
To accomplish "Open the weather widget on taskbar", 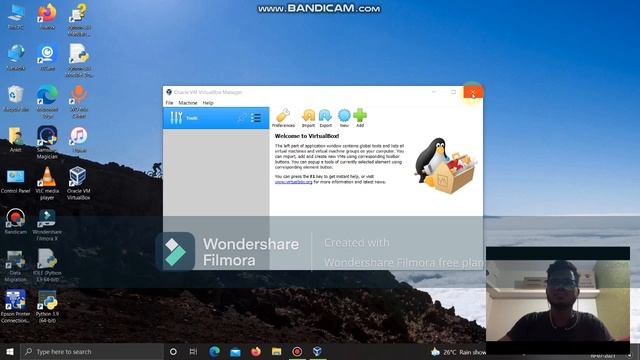I will click(x=458, y=352).
